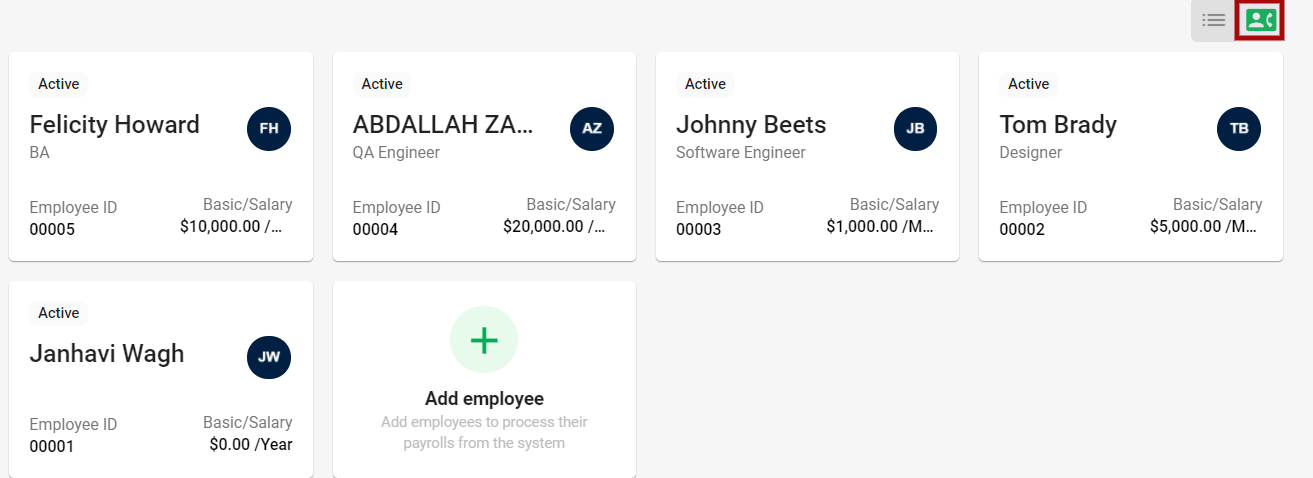Click Felicity Howard's FH avatar
This screenshot has width=1313, height=478.
(269, 129)
